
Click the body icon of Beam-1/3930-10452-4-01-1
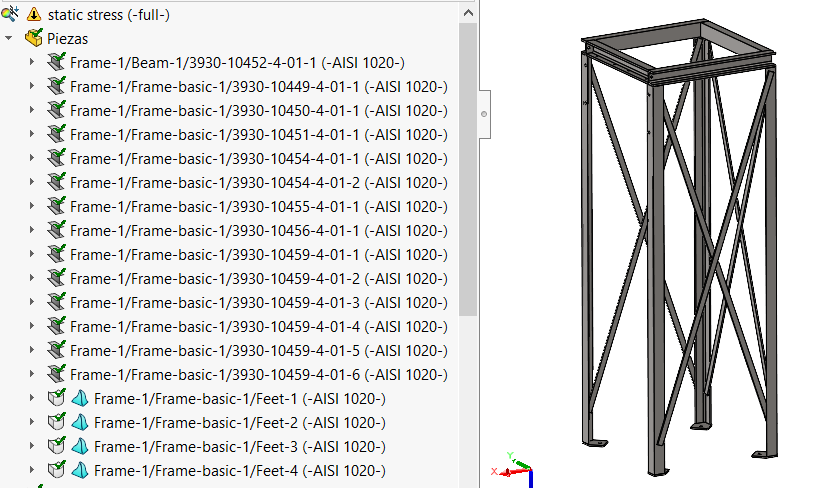click(56, 62)
